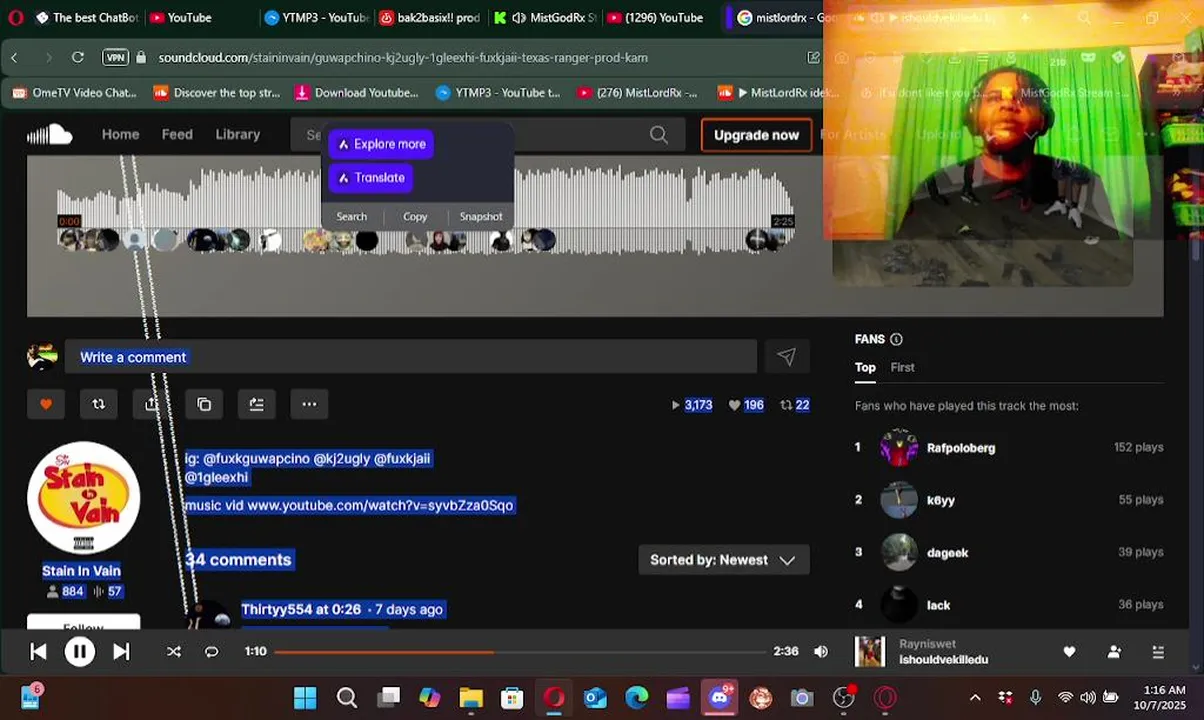
Task: Open the Feed tab
Action: [177, 134]
